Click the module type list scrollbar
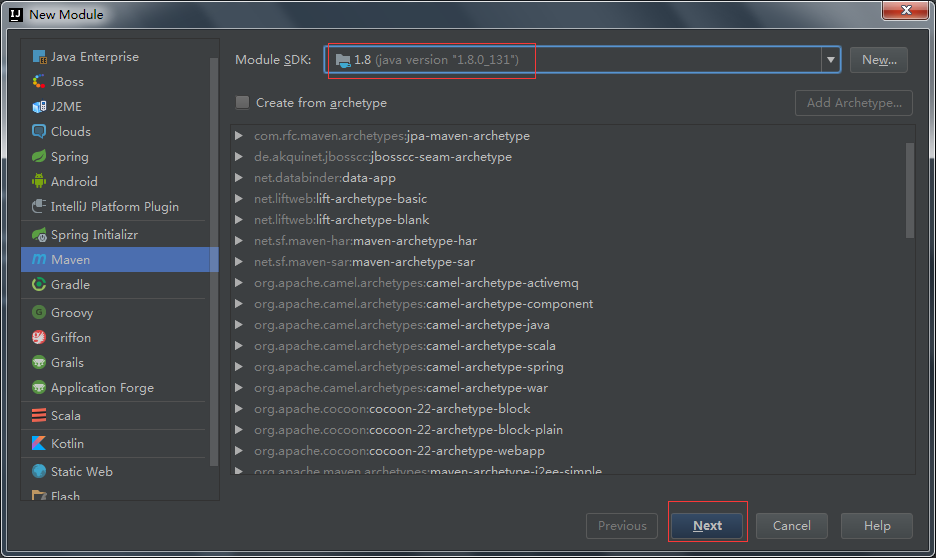The height and width of the screenshot is (558, 936). pos(214,263)
